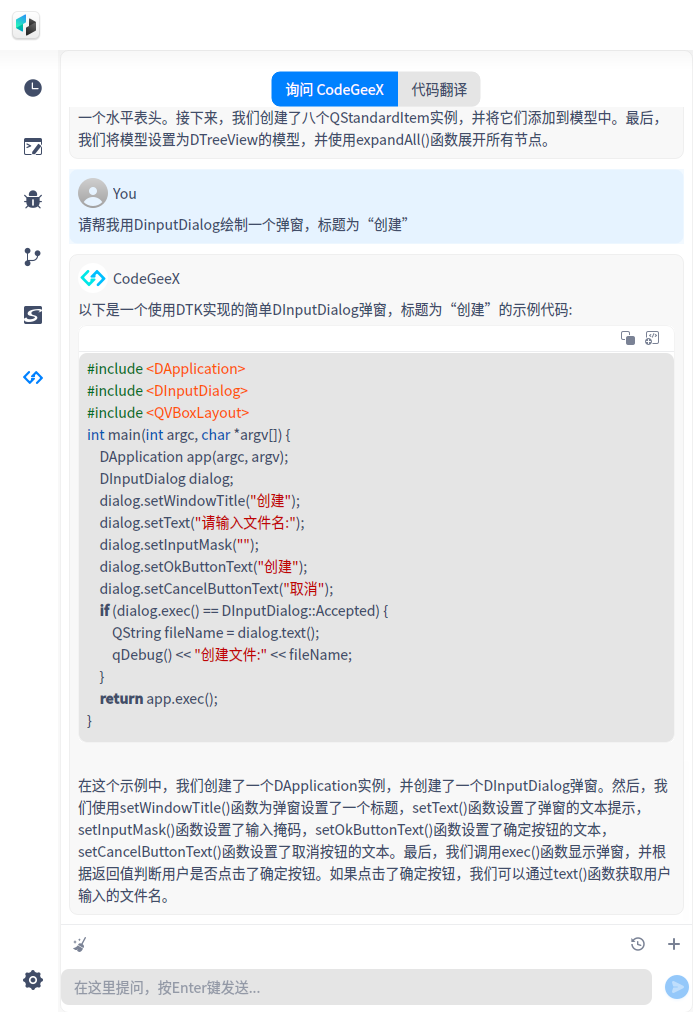Insert generated code into editor icon
The height and width of the screenshot is (1012, 693).
pyautogui.click(x=652, y=338)
